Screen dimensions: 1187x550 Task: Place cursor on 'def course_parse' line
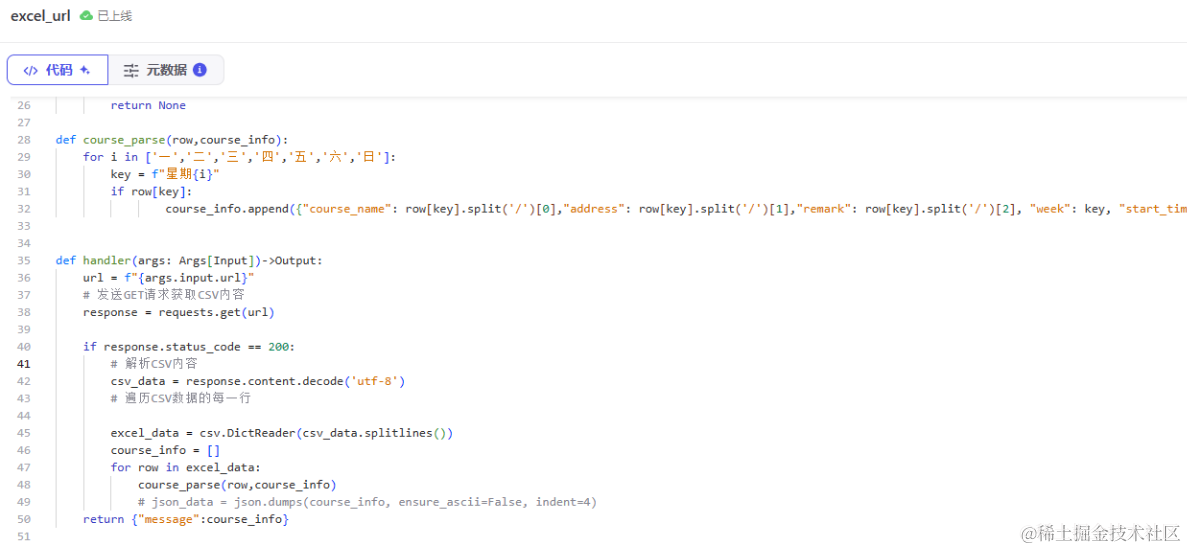[172, 140]
